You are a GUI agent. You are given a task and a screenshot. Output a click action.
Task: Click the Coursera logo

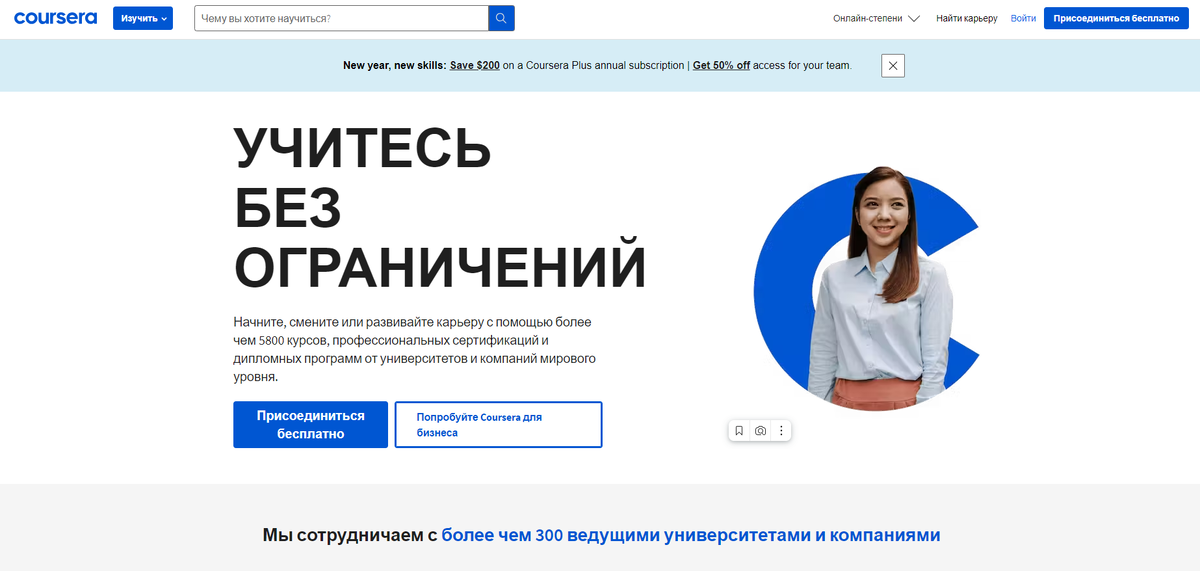click(x=55, y=18)
